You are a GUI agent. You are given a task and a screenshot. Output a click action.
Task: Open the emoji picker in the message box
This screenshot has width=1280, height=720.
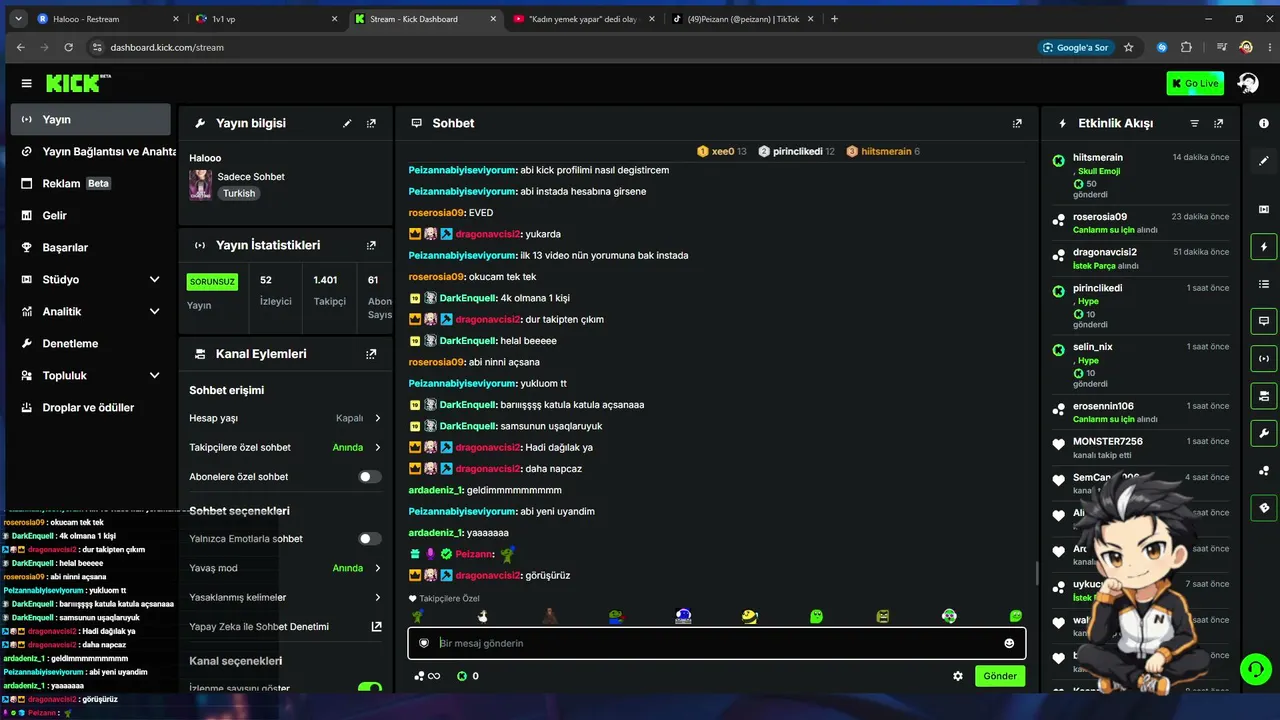1009,643
